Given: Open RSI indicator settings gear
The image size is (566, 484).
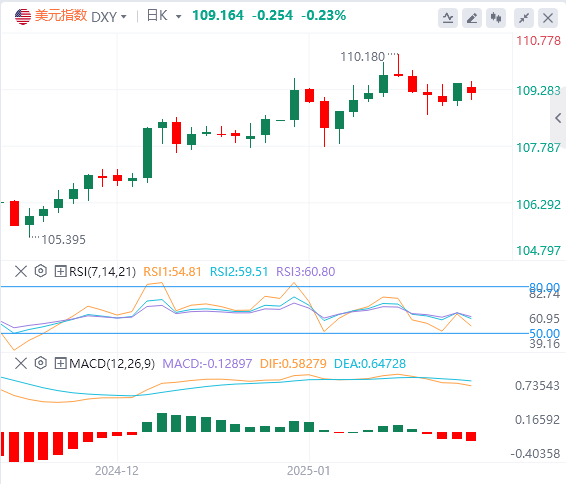Looking at the screenshot, I should (x=41, y=271).
